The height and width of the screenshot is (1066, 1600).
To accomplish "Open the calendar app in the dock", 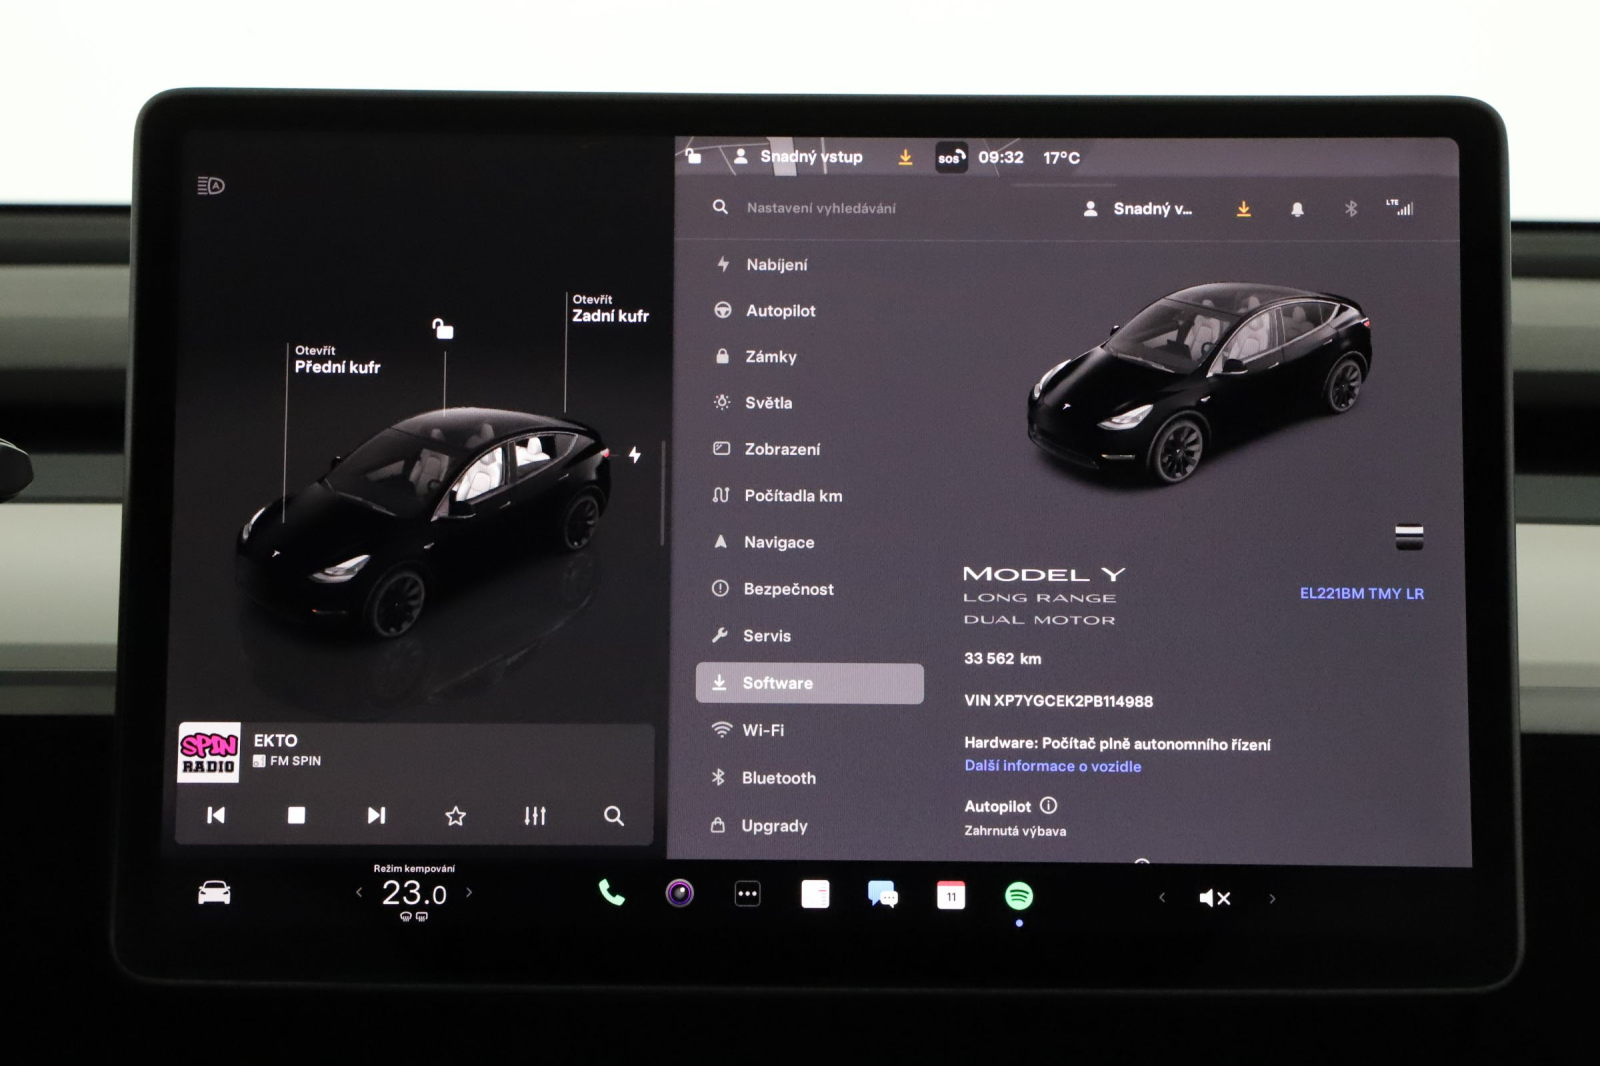I will [x=949, y=895].
